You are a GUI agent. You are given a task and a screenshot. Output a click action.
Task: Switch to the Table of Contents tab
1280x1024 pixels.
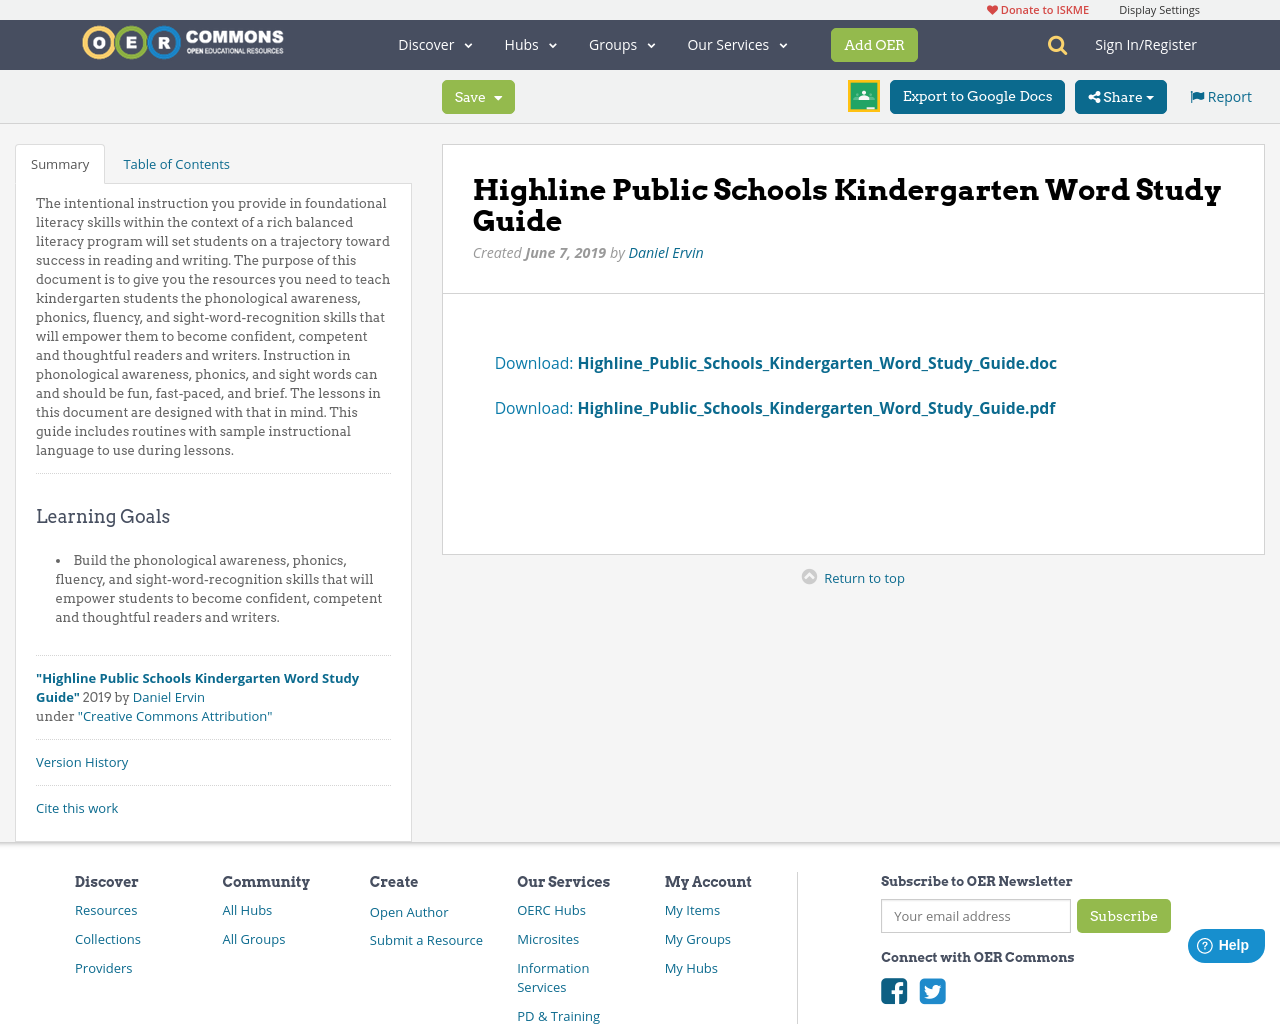point(175,162)
